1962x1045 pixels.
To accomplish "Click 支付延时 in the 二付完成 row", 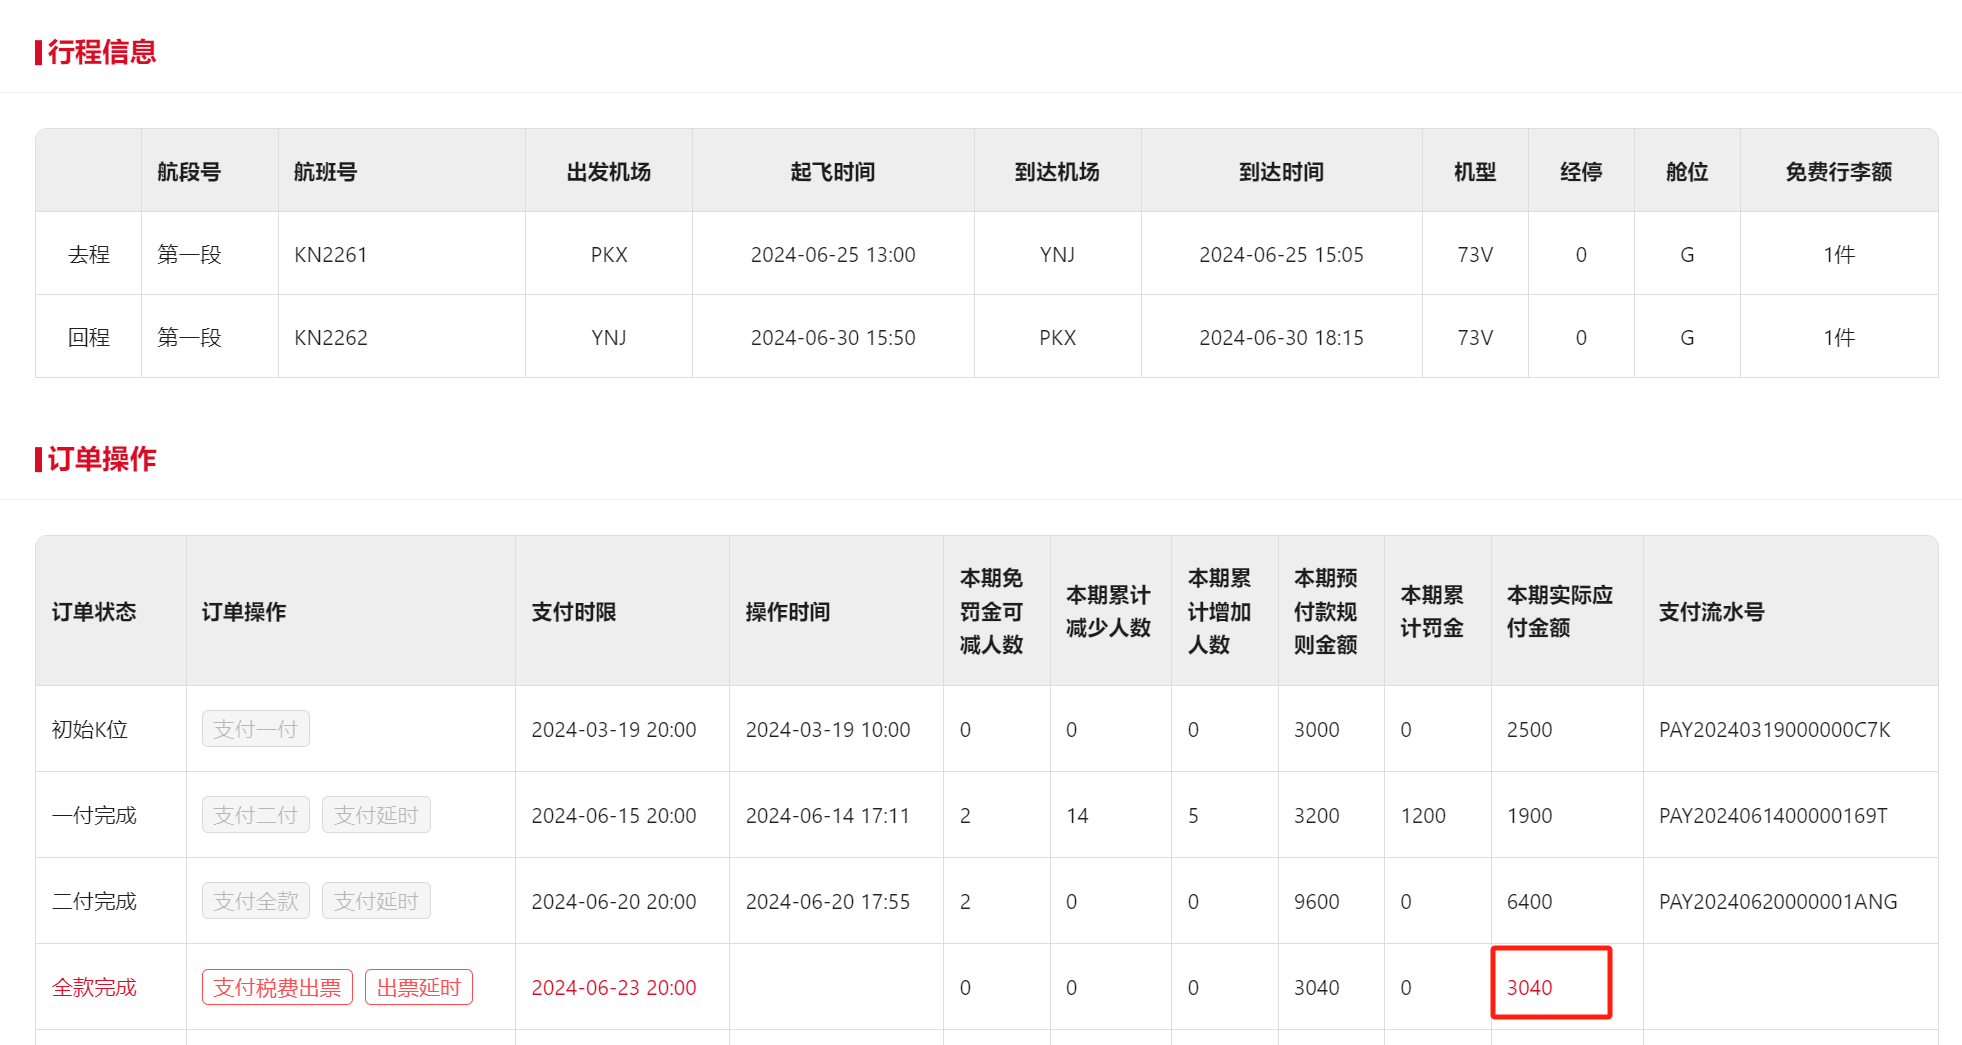I will coord(376,901).
